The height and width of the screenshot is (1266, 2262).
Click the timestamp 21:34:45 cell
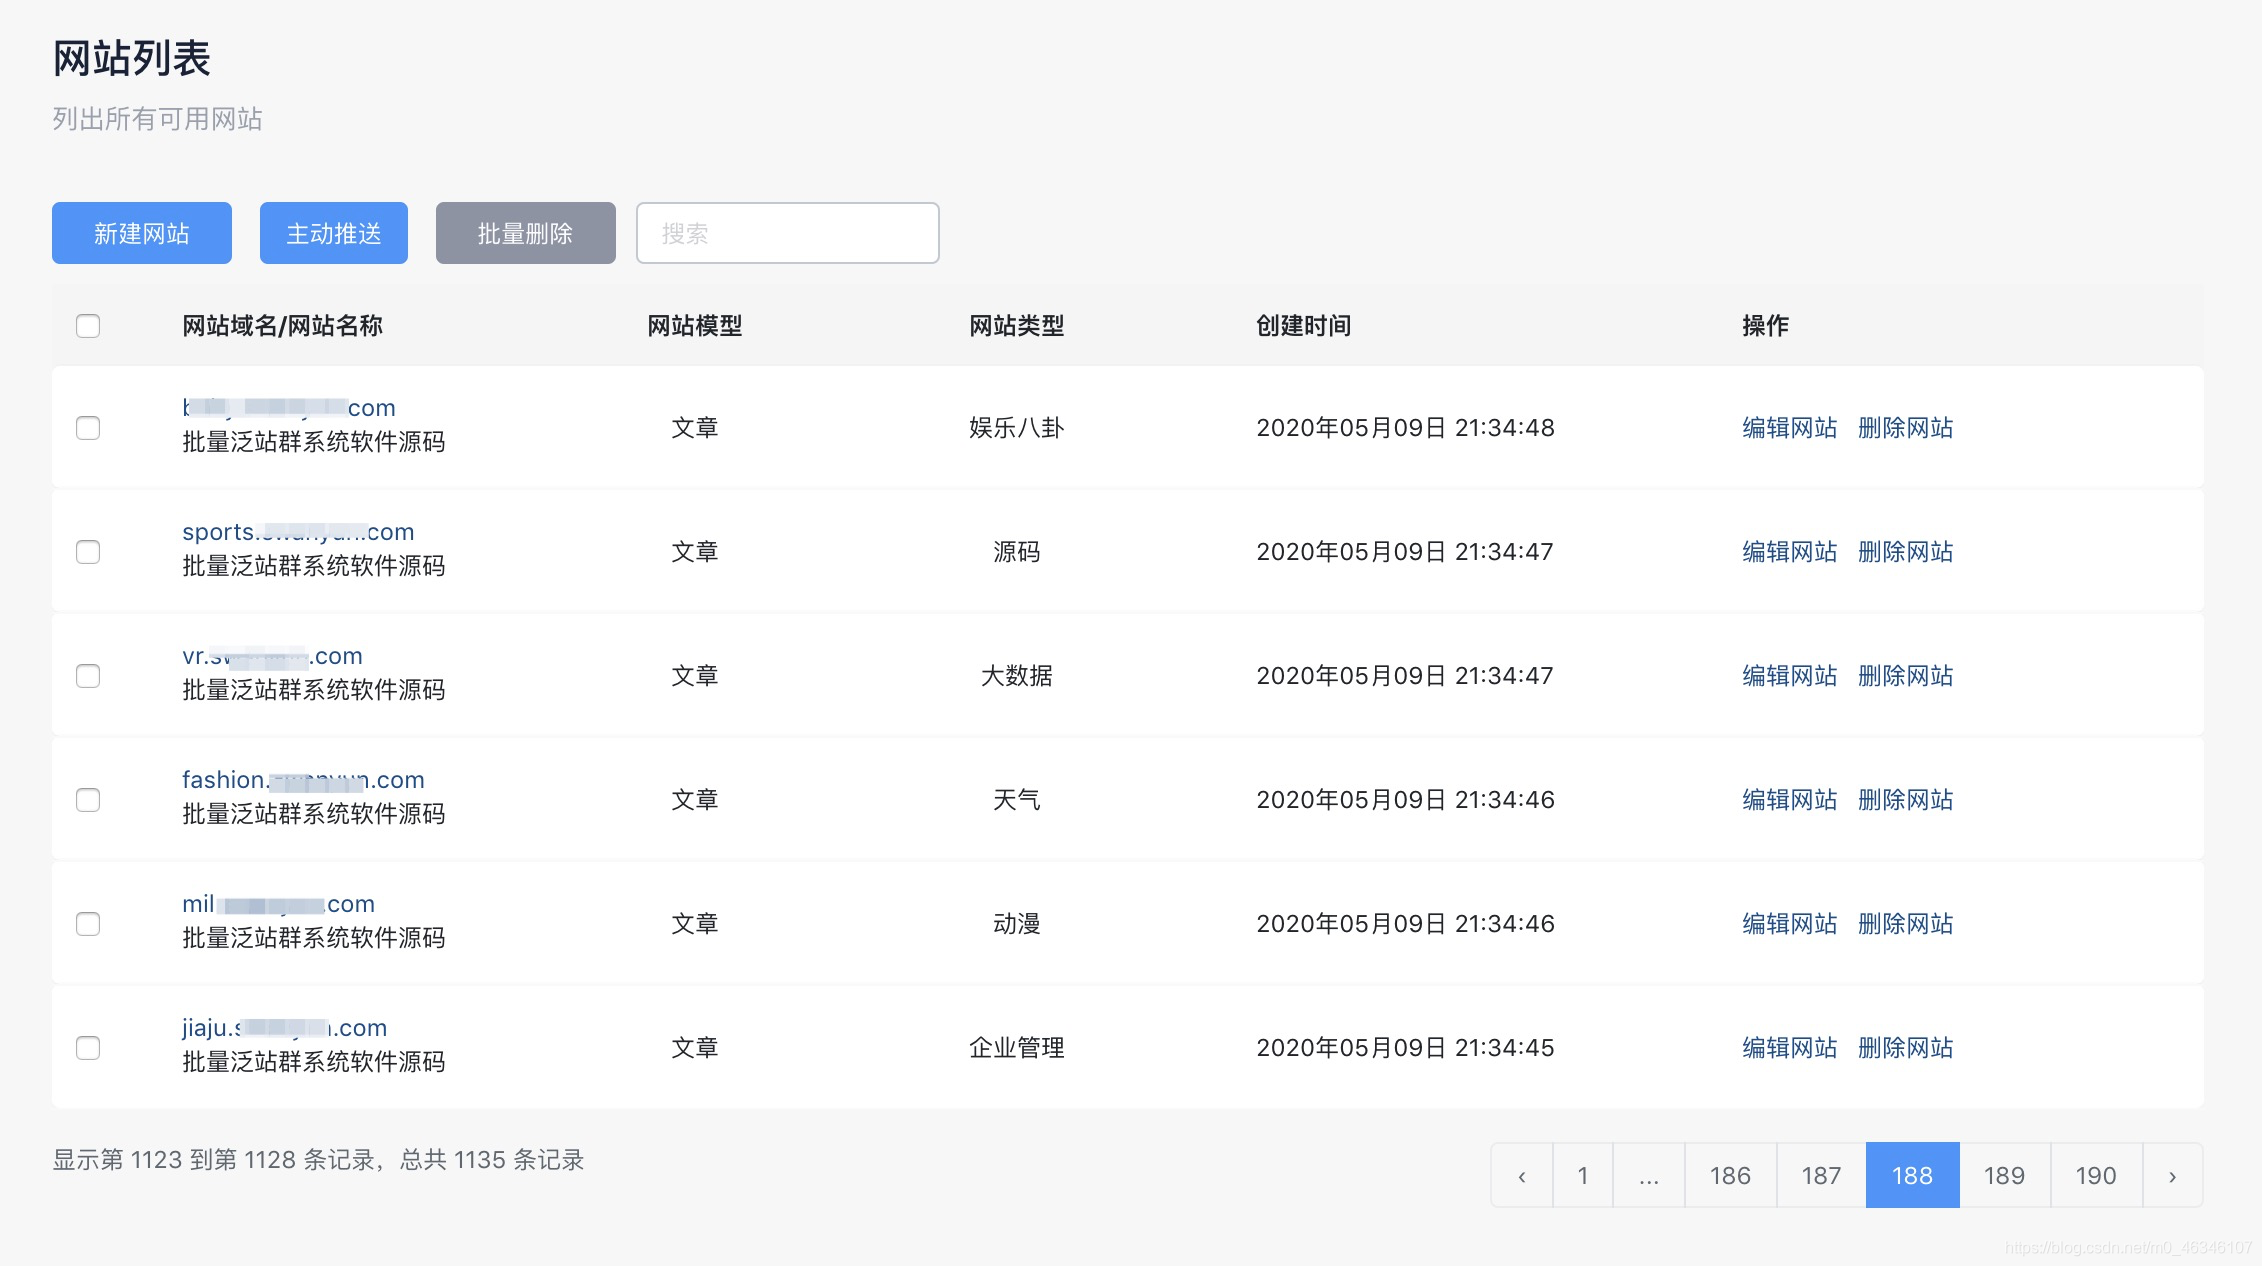(1405, 1048)
